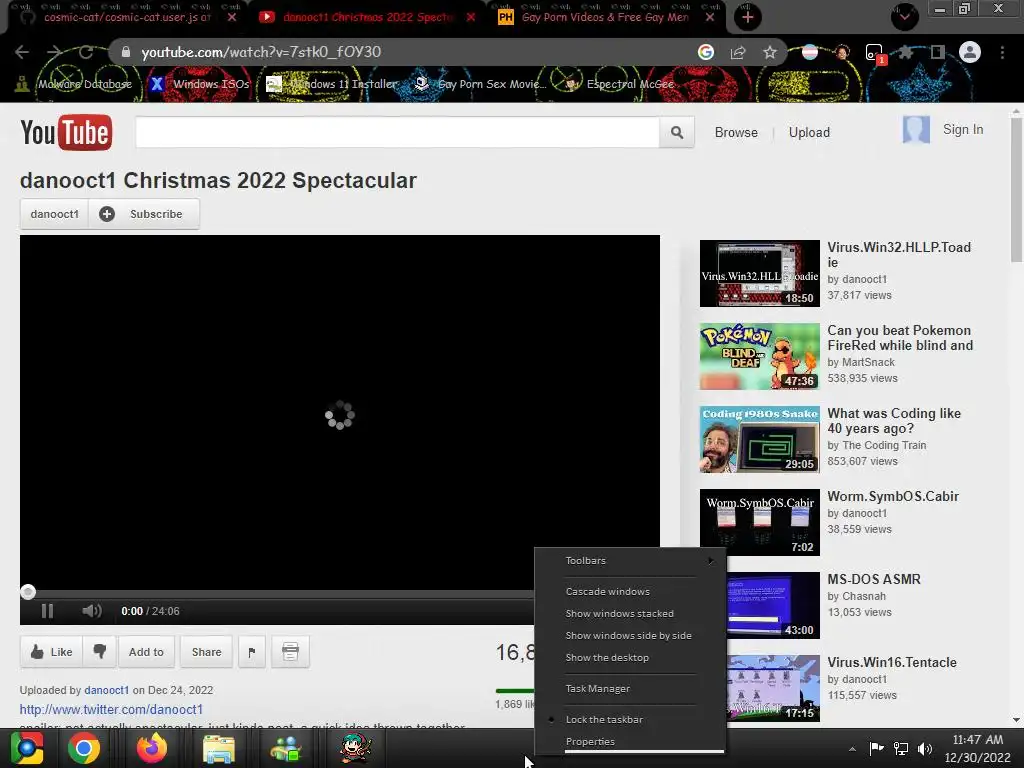The height and width of the screenshot is (768, 1024).
Task: Click the thumbs-down dislike icon
Action: [x=99, y=651]
